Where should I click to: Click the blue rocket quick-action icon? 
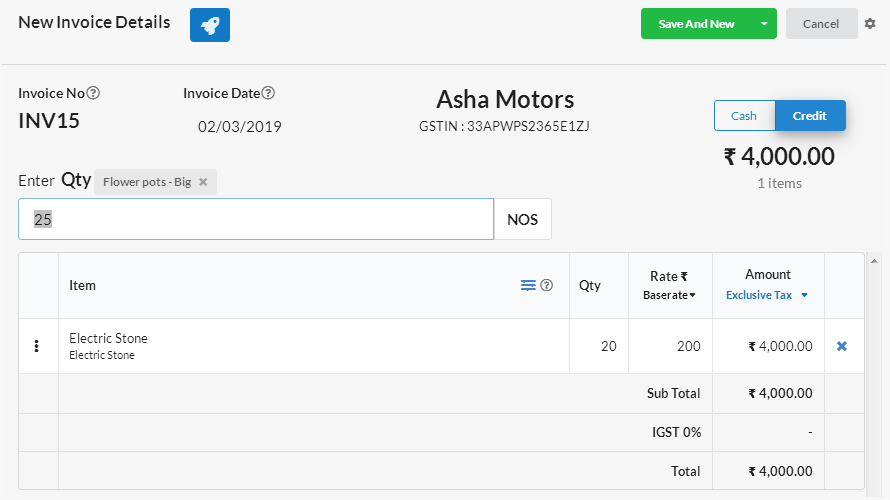(x=210, y=25)
